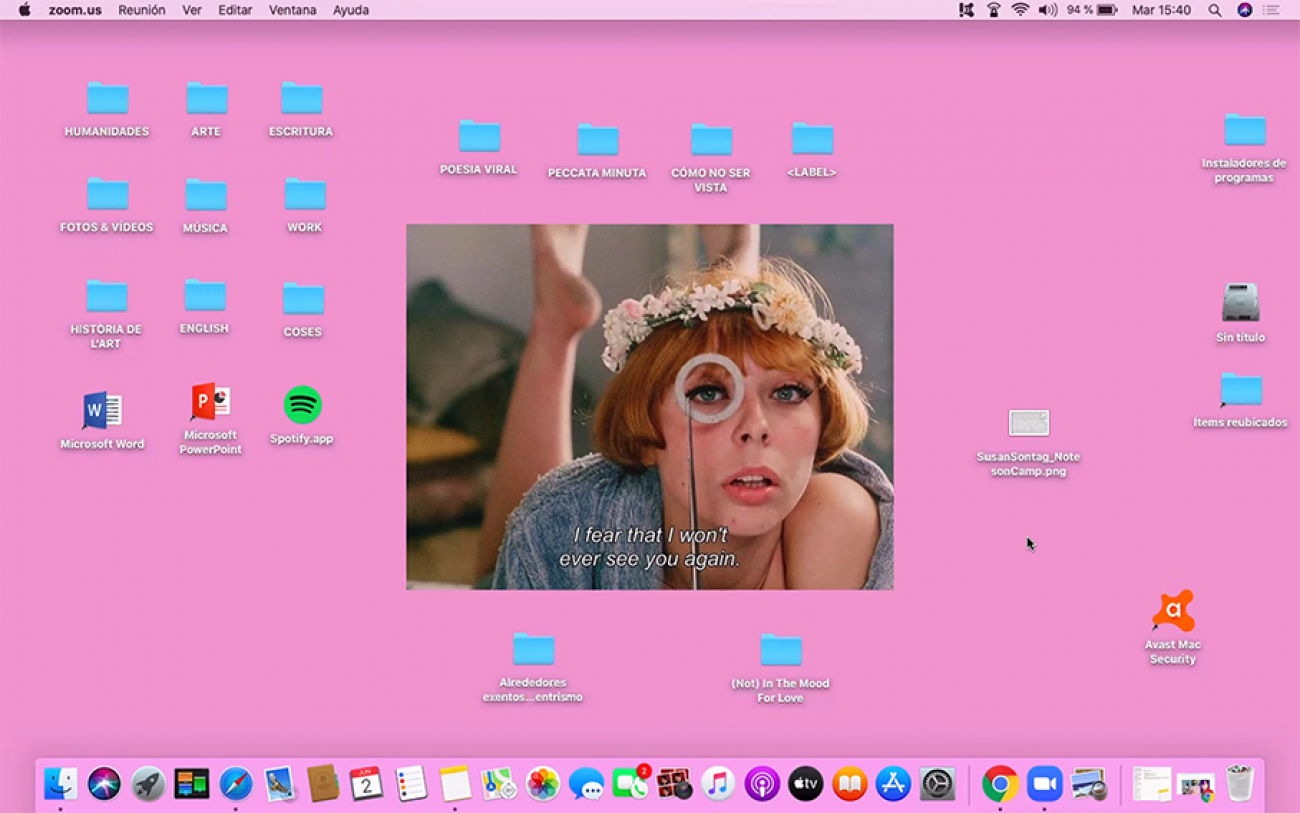Open Finder from the Dock
Image resolution: width=1300 pixels, height=813 pixels.
(x=61, y=784)
